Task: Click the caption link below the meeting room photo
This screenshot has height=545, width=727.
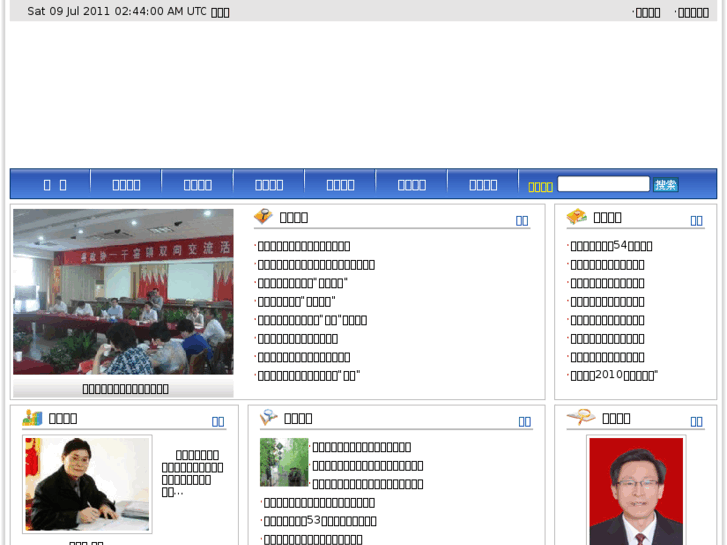Action: (x=125, y=389)
